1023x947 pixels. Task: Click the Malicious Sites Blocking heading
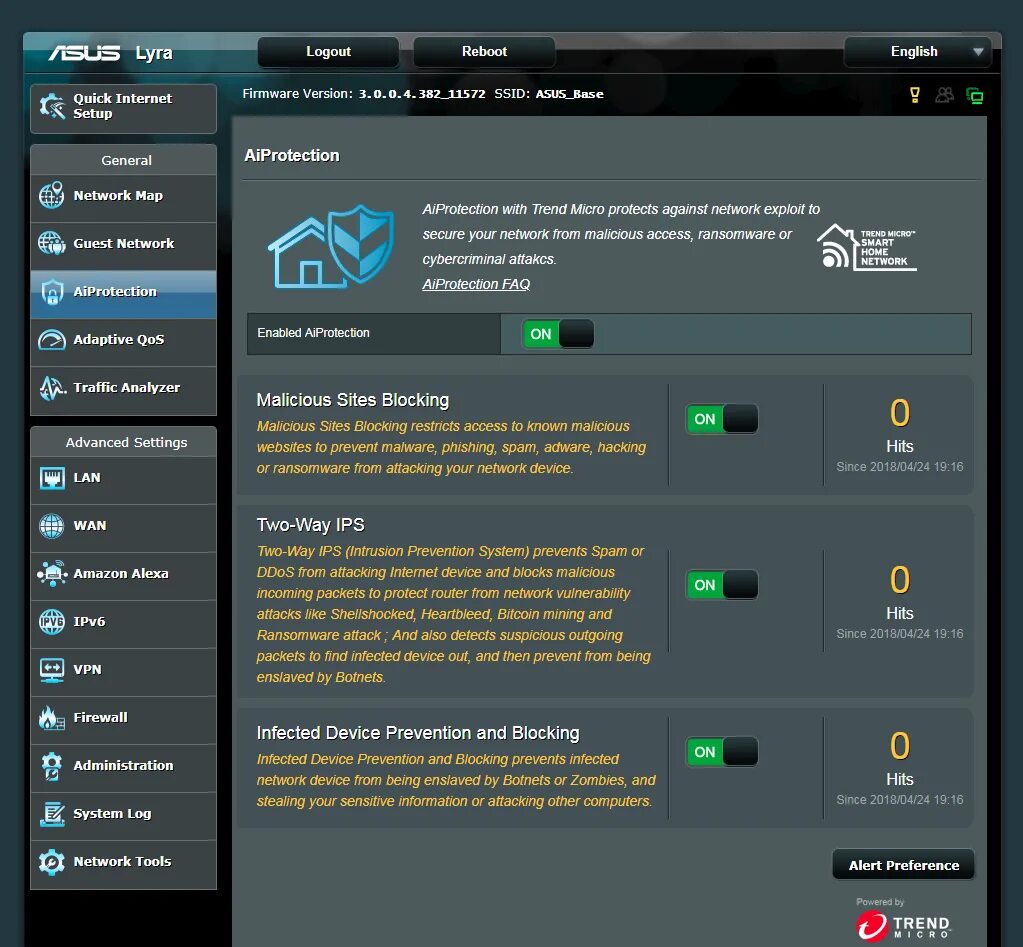click(353, 400)
